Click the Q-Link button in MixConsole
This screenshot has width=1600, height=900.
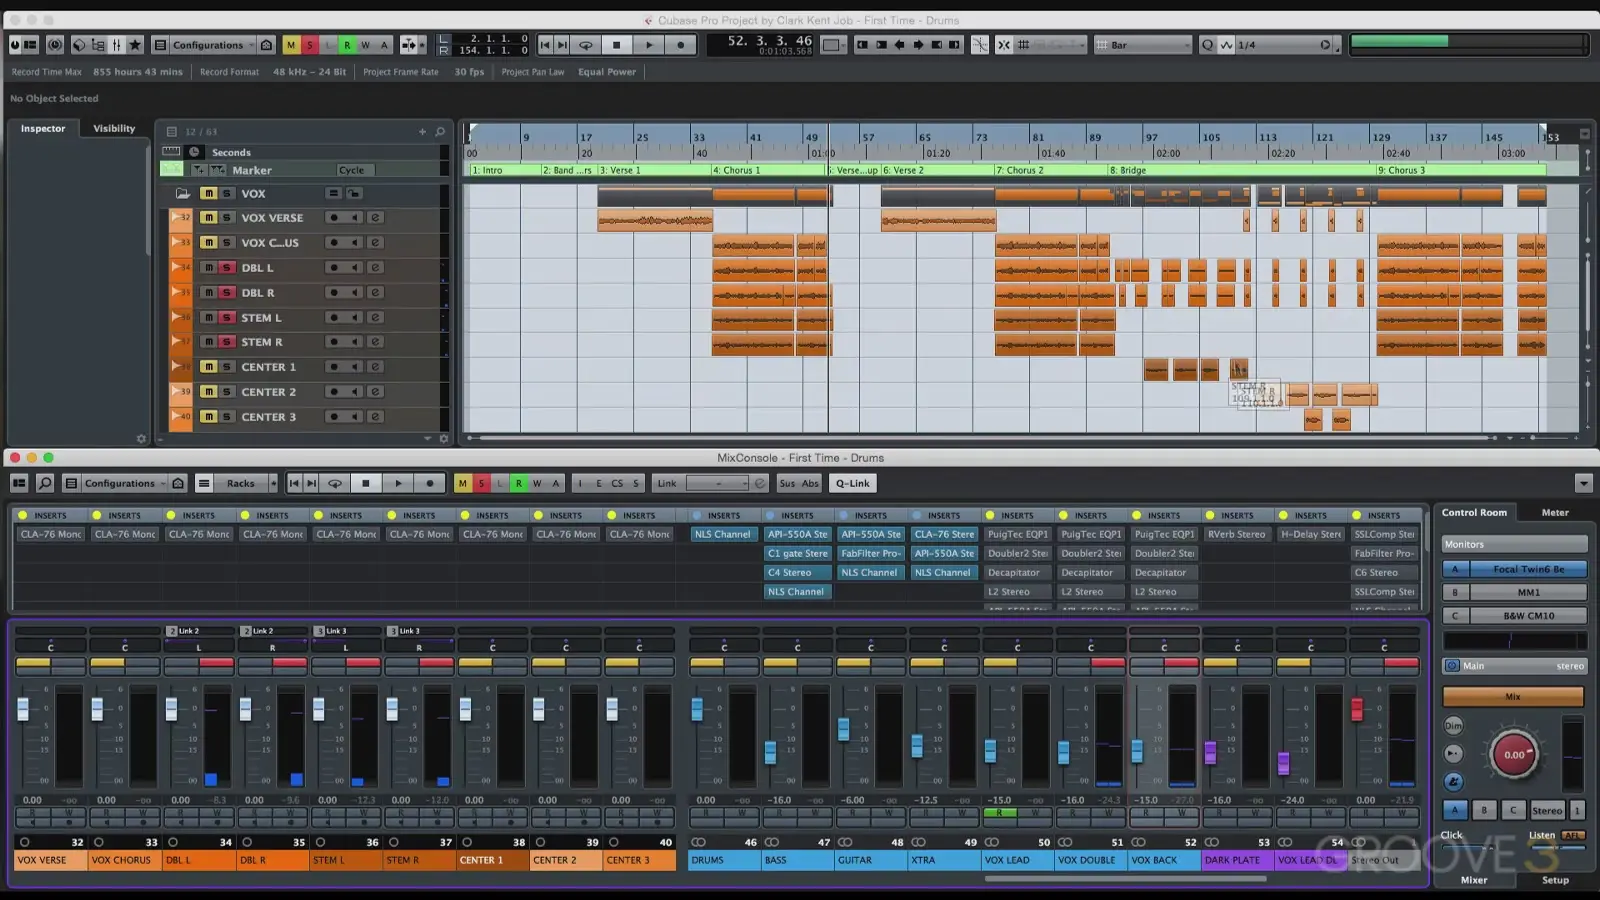[852, 484]
